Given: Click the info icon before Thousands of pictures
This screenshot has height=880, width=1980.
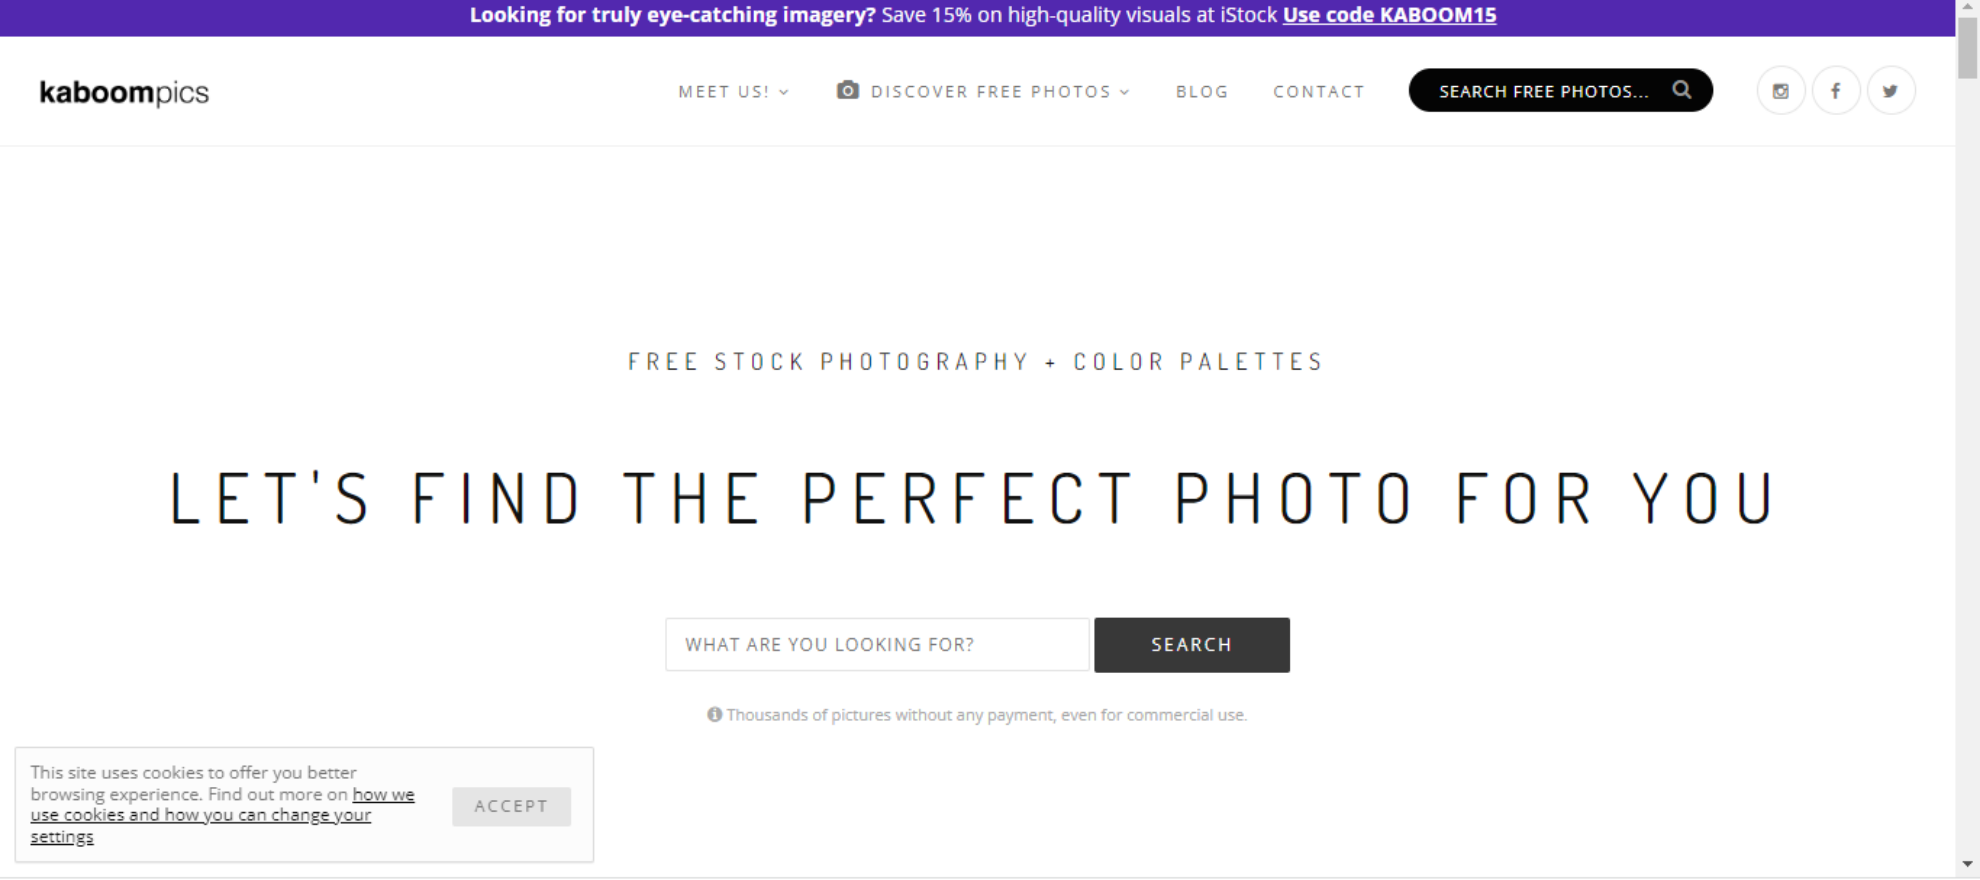Looking at the screenshot, I should 714,715.
